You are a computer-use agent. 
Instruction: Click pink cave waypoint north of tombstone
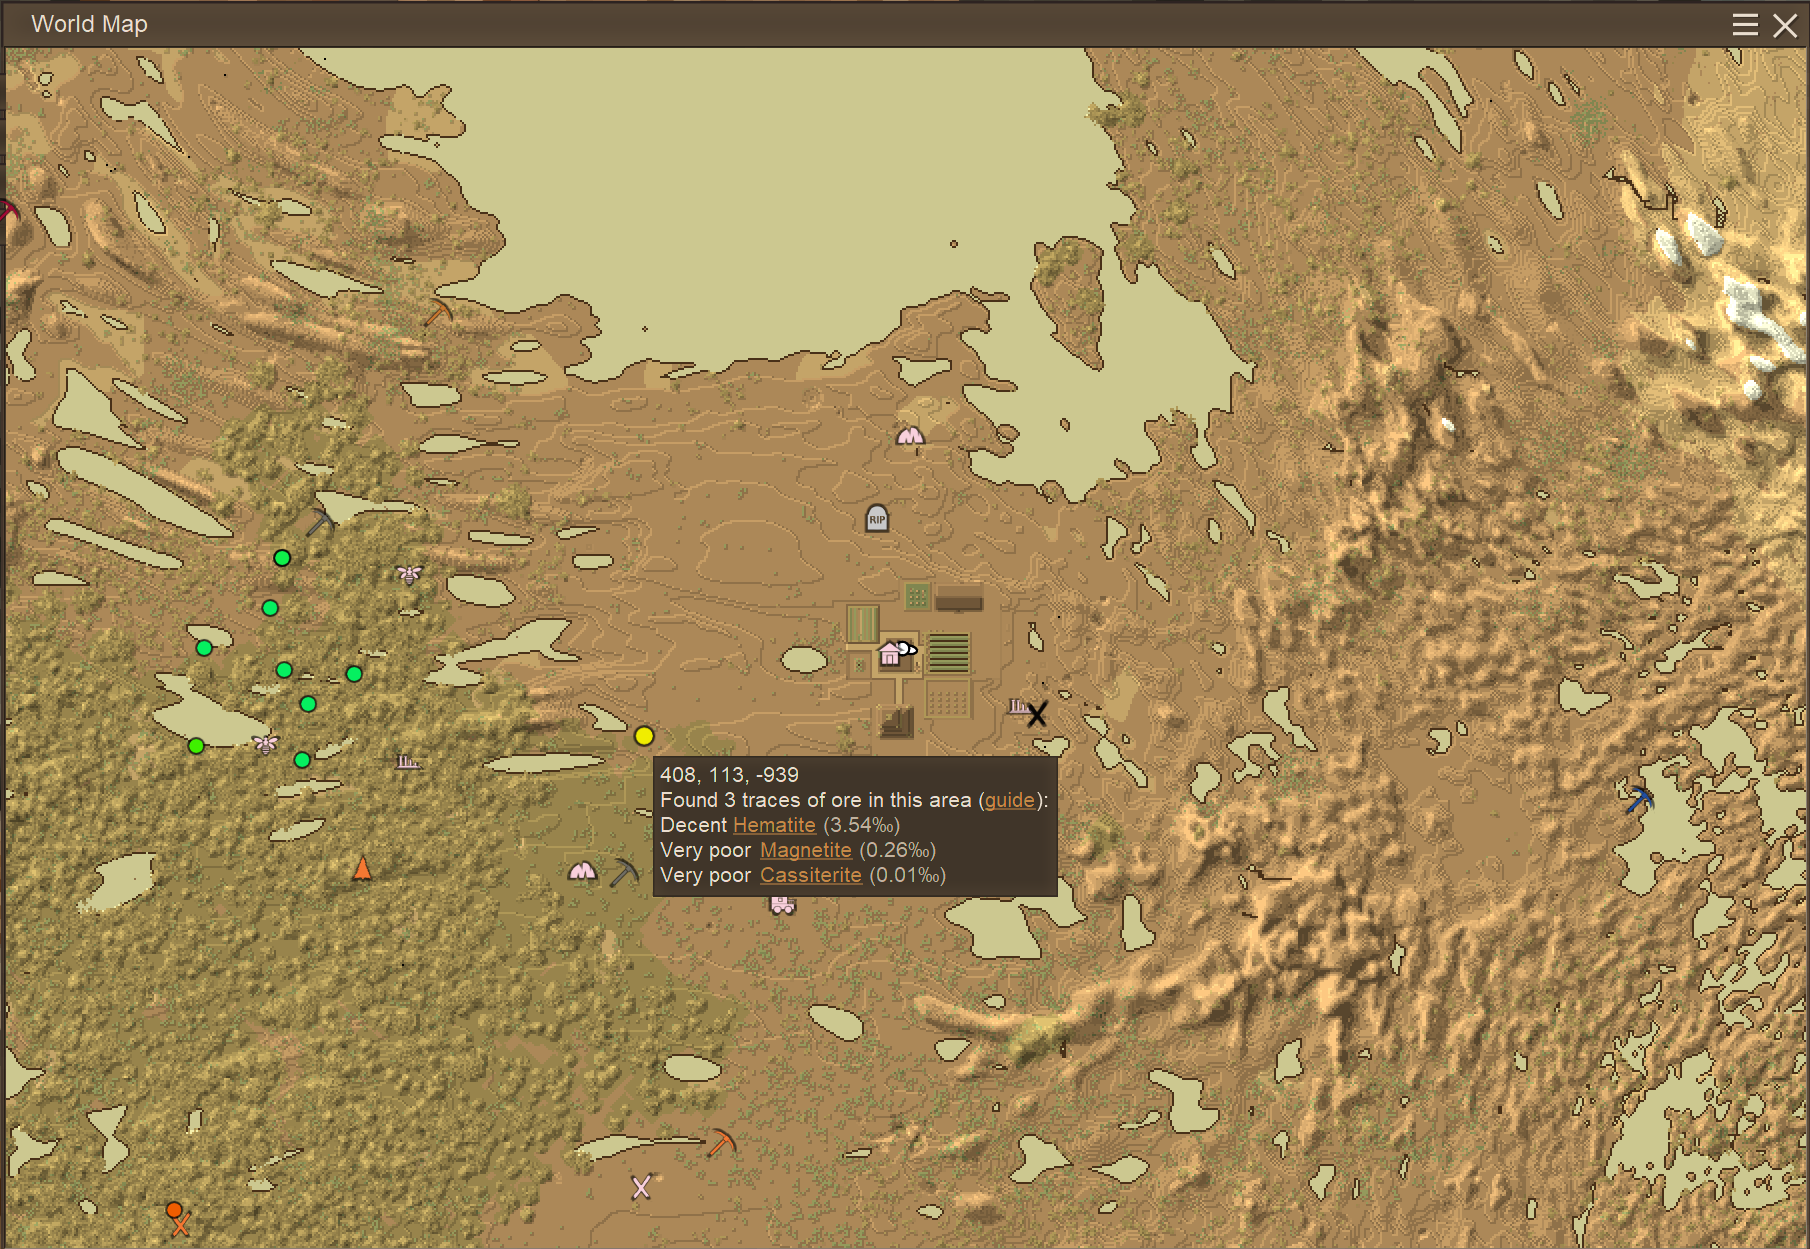[910, 436]
